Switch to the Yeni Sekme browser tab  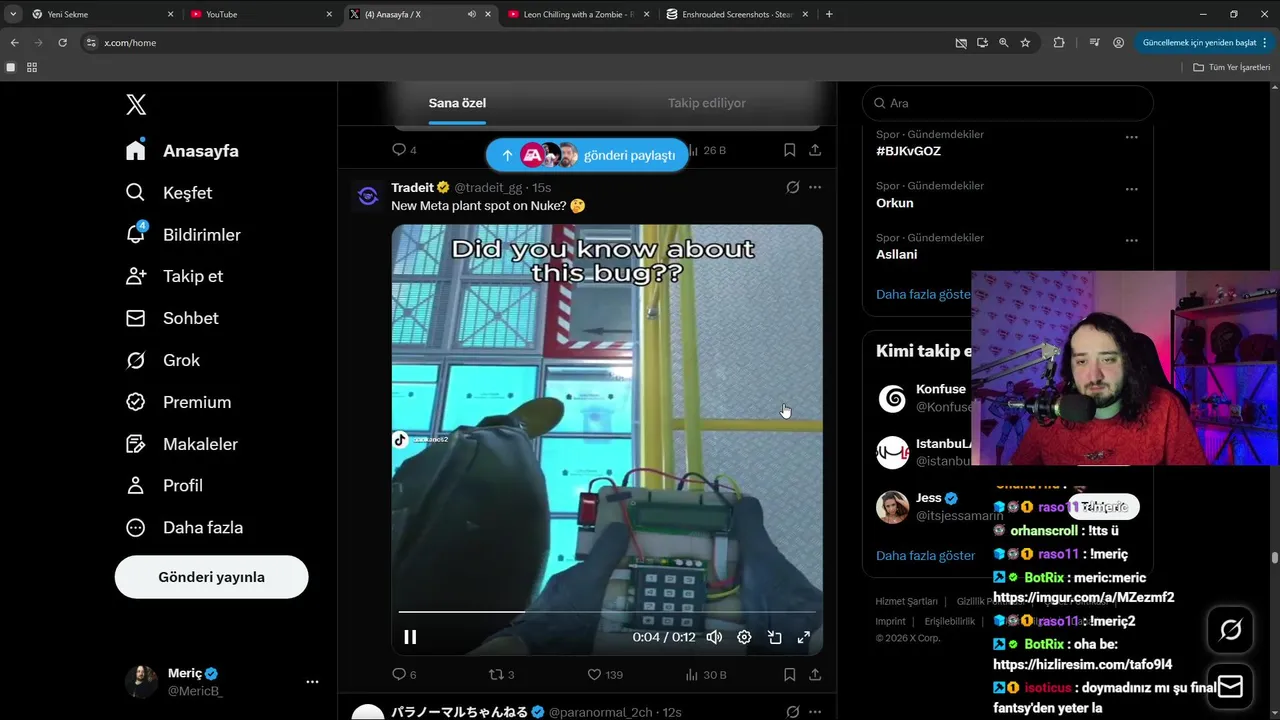(x=101, y=14)
